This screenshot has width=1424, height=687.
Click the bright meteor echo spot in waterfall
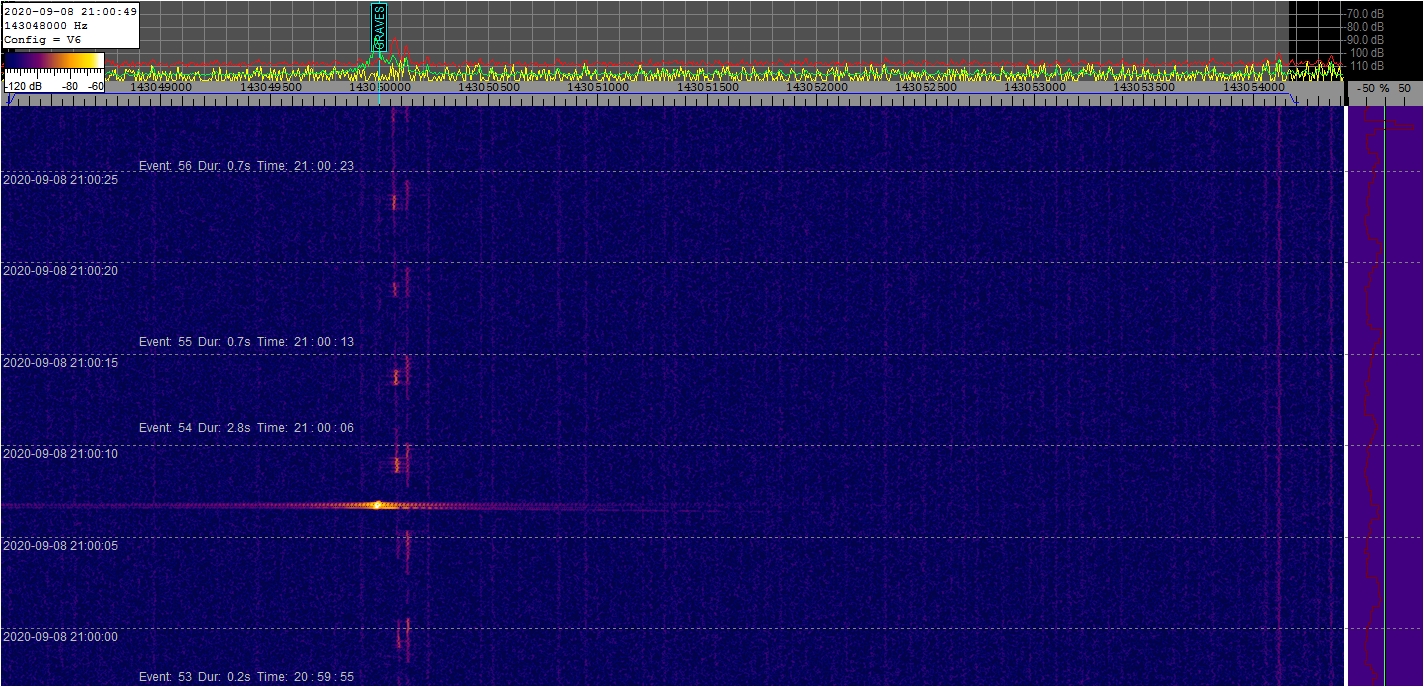377,505
